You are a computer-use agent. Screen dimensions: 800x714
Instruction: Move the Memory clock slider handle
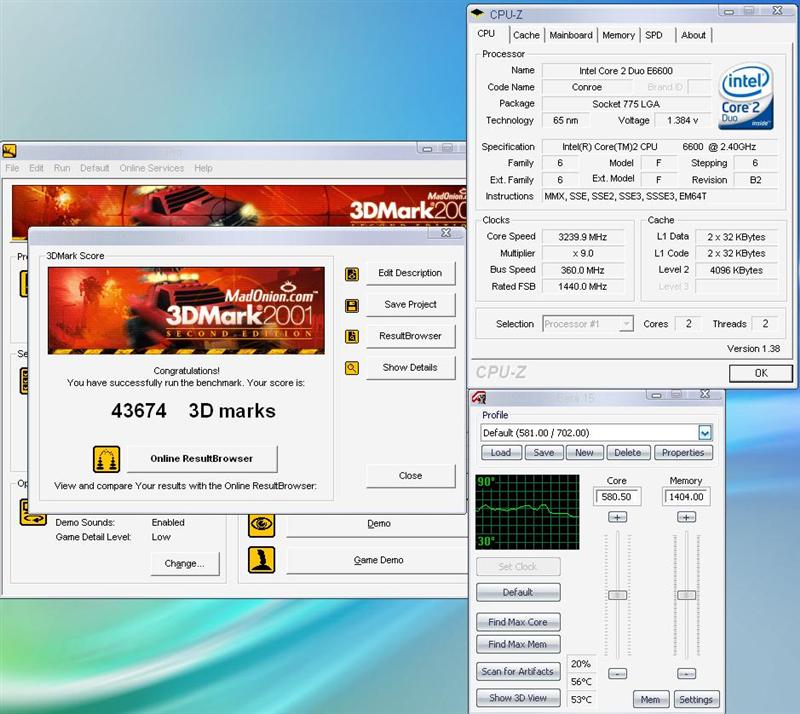click(686, 595)
